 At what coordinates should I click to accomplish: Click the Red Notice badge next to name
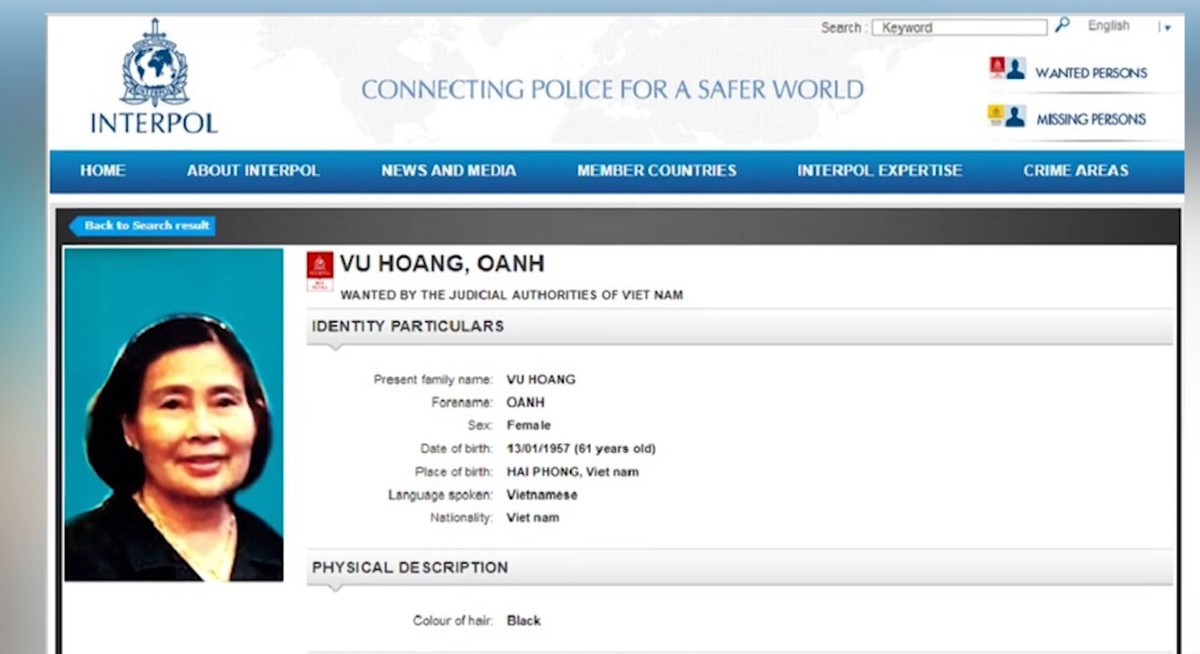click(x=320, y=271)
